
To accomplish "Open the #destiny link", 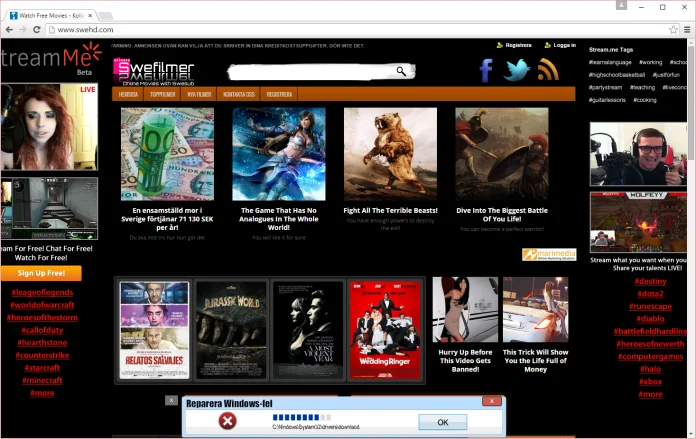I will pos(650,281).
